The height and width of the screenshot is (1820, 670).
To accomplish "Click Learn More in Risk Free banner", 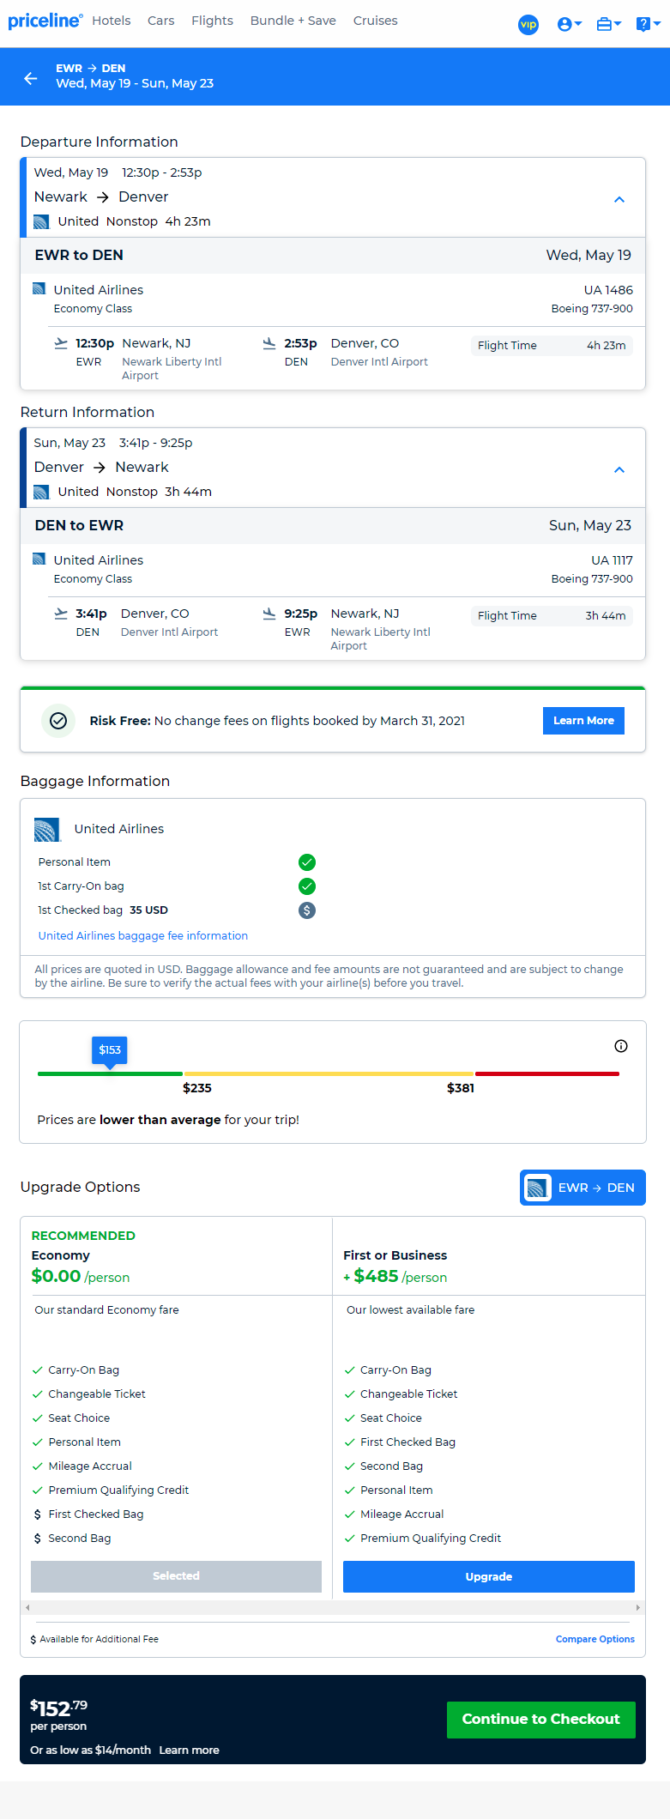I will pyautogui.click(x=584, y=720).
